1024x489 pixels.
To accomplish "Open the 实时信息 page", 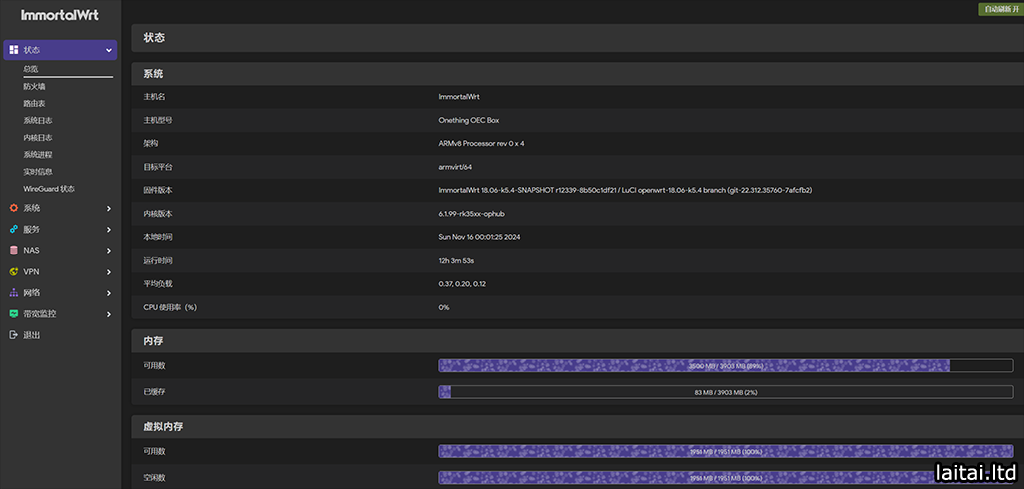I will 38,171.
